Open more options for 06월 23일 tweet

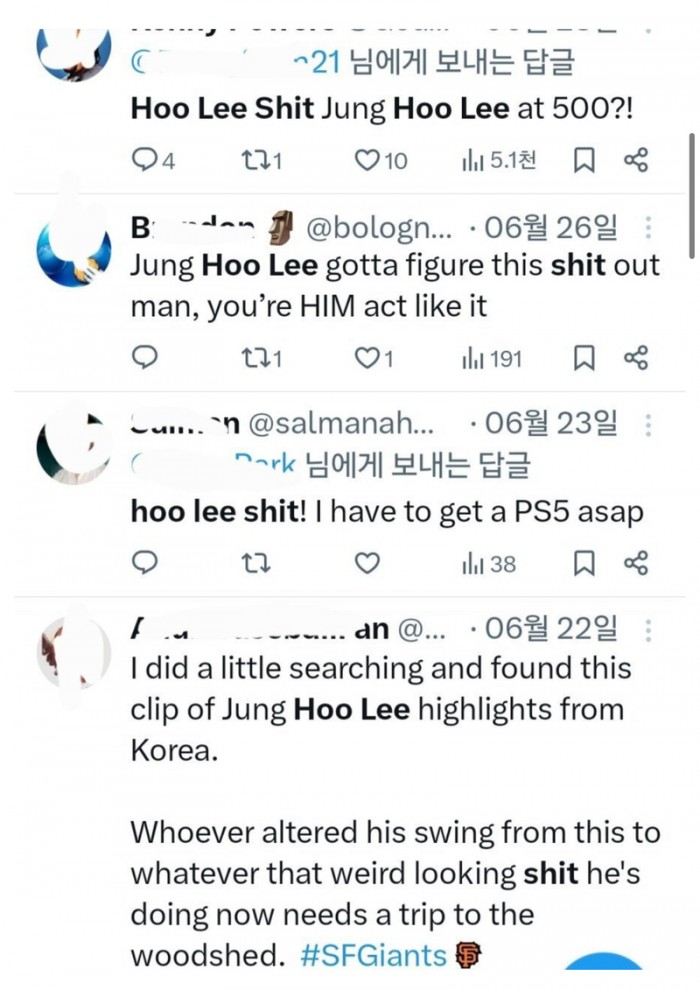(x=648, y=426)
